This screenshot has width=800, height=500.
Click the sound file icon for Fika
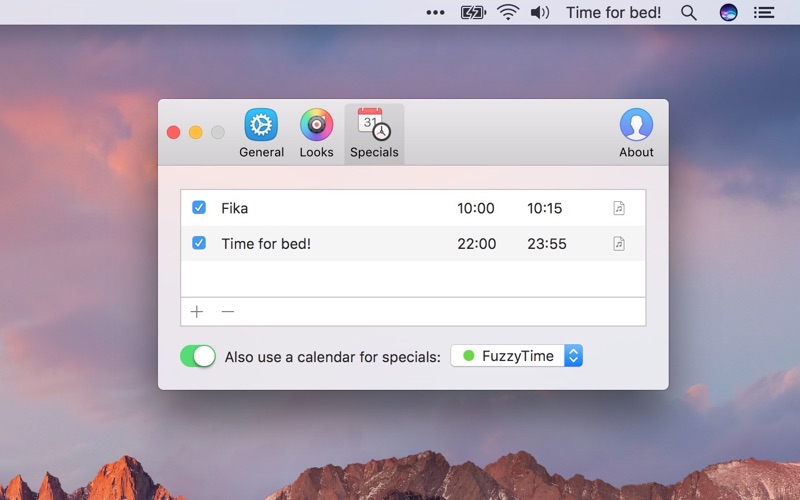tap(619, 208)
